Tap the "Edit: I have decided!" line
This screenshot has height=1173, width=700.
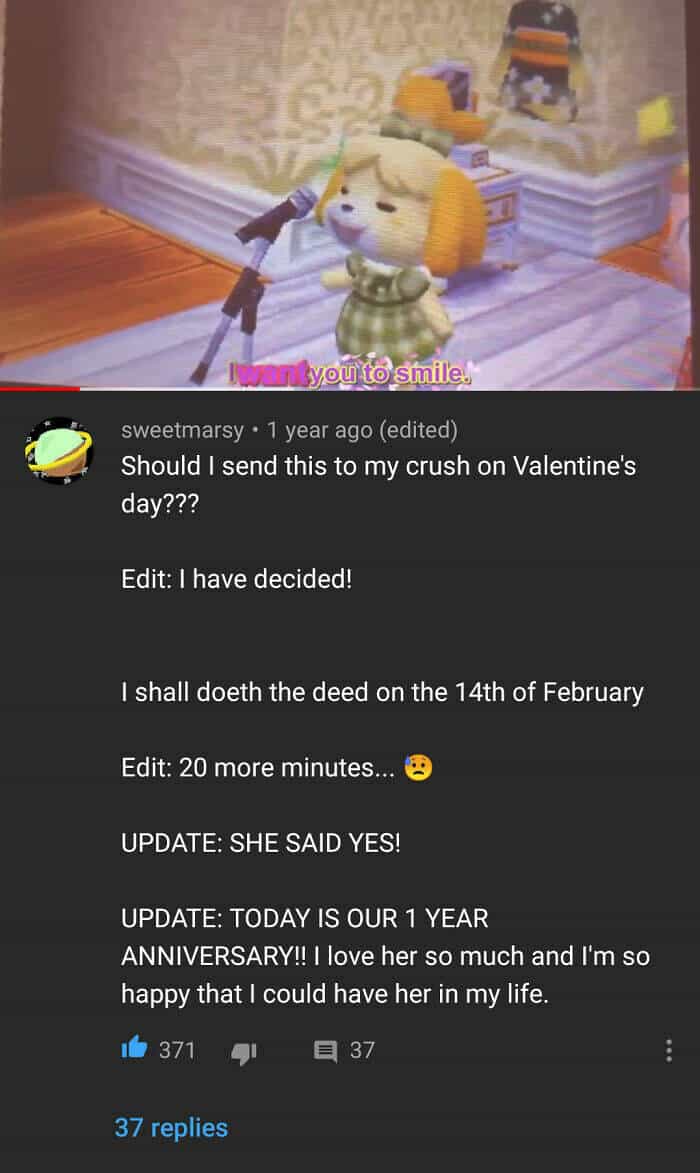point(236,579)
